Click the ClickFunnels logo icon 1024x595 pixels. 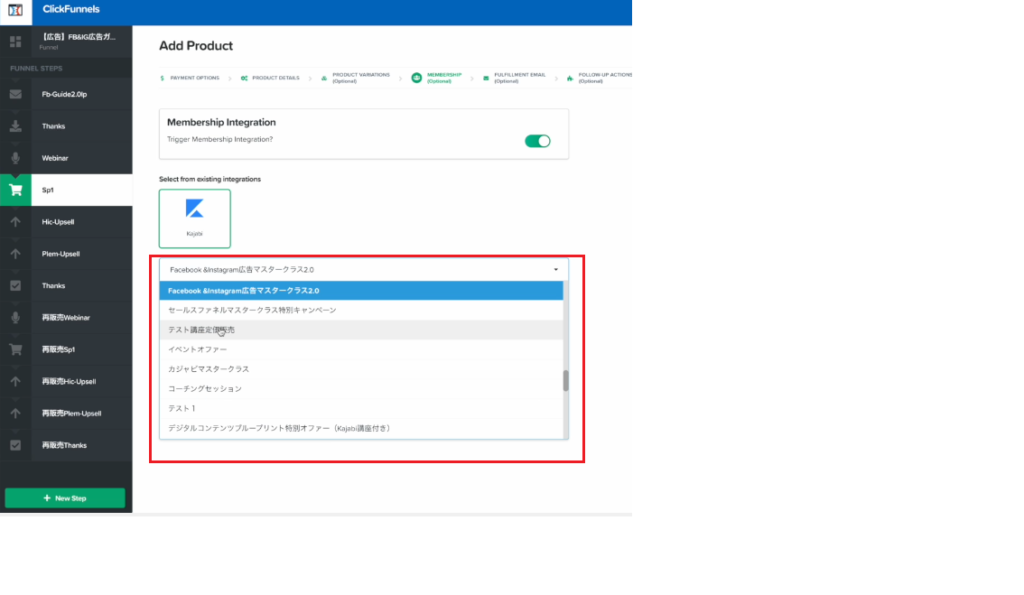(x=15, y=10)
